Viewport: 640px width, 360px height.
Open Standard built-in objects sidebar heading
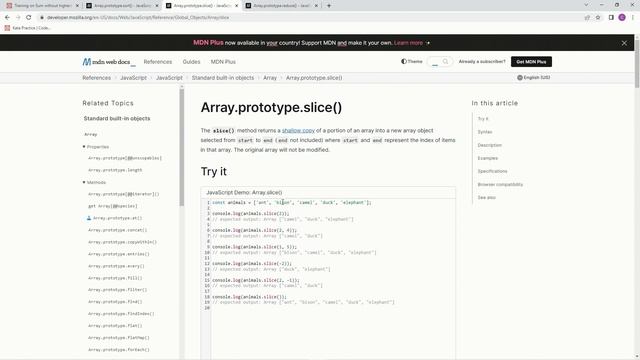(117, 118)
